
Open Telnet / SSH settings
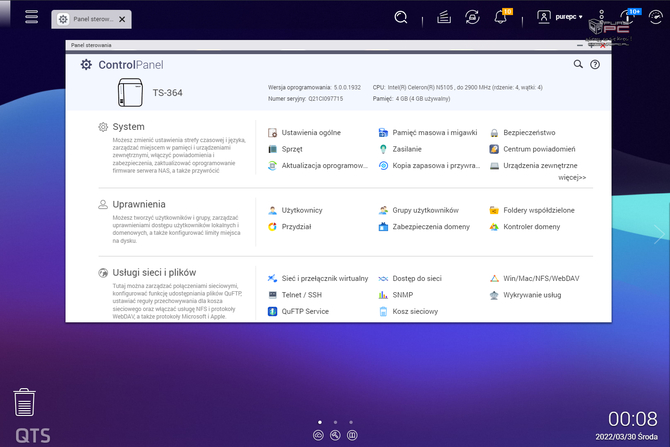click(x=295, y=295)
